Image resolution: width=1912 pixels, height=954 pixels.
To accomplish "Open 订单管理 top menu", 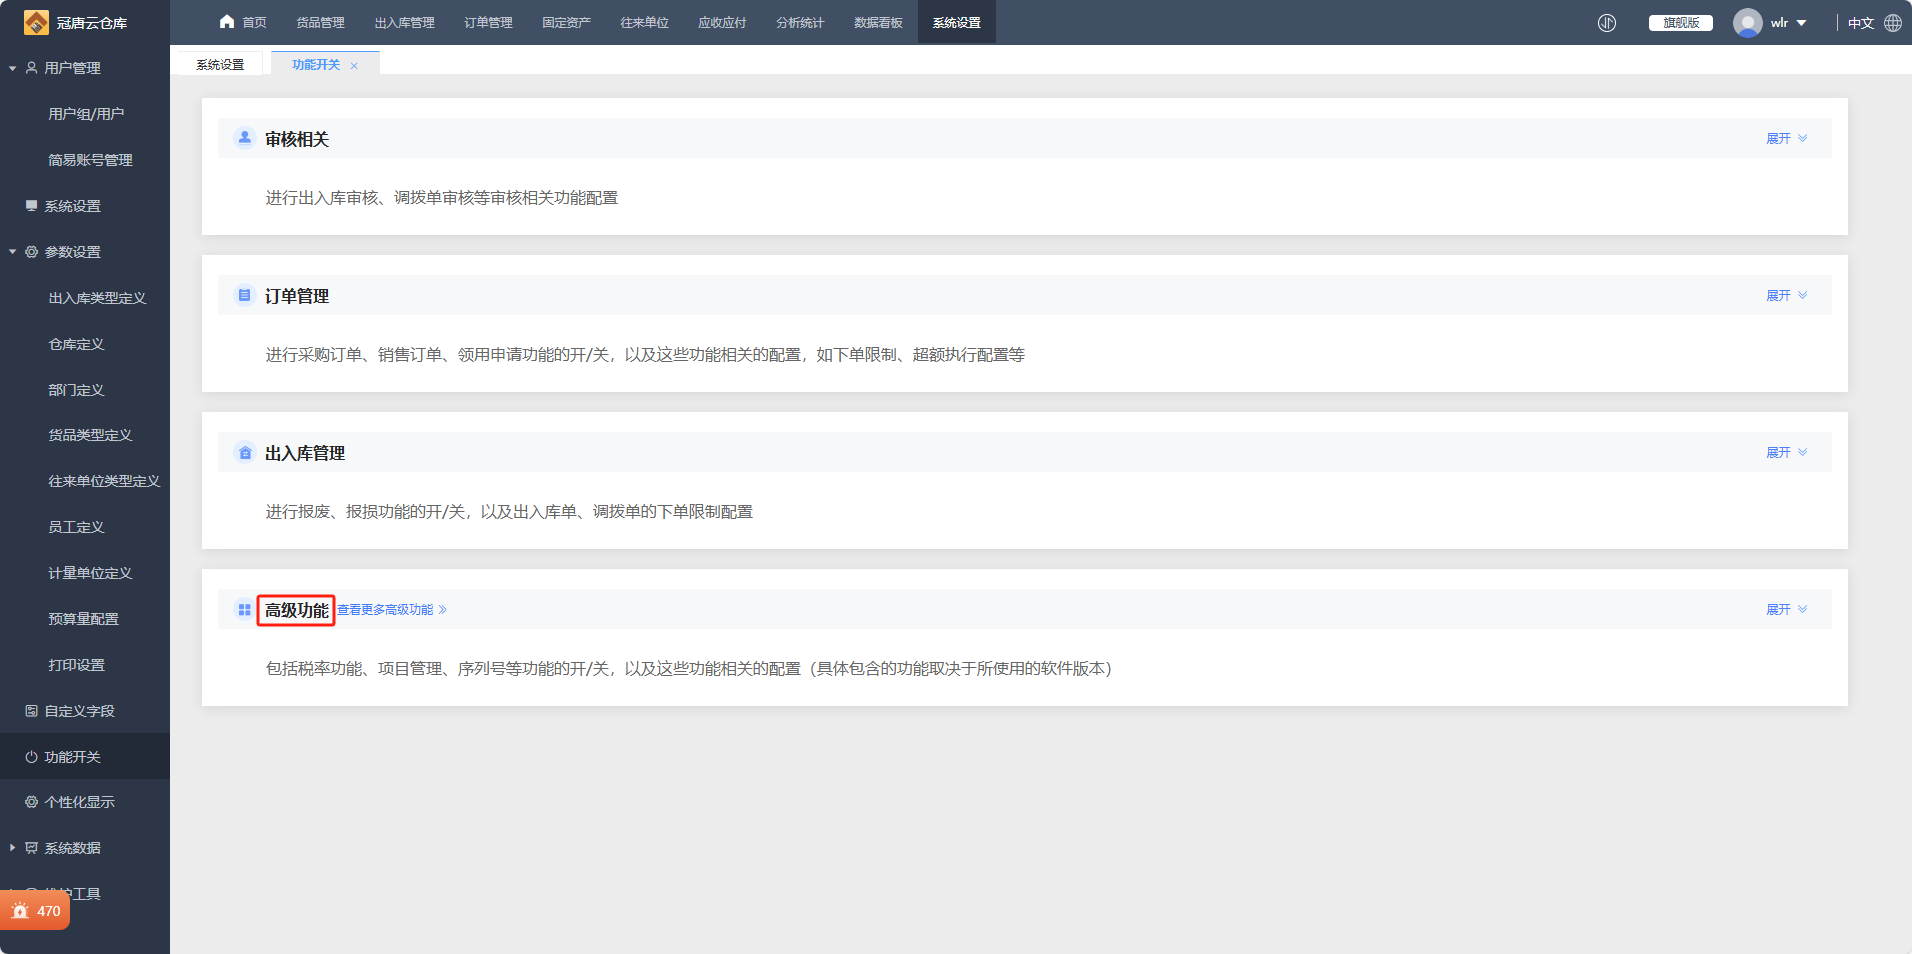I will [x=488, y=23].
